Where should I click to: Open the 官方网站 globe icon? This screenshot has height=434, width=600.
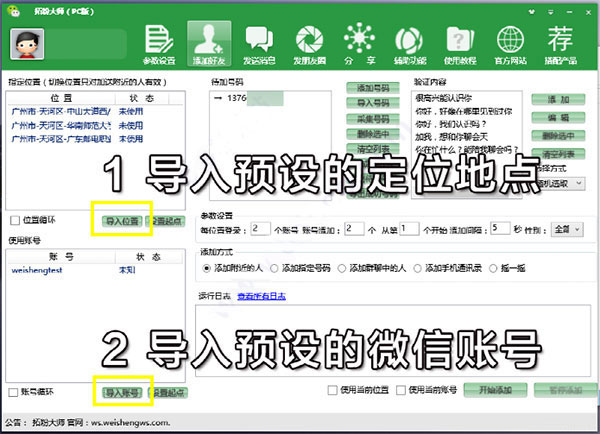510,44
